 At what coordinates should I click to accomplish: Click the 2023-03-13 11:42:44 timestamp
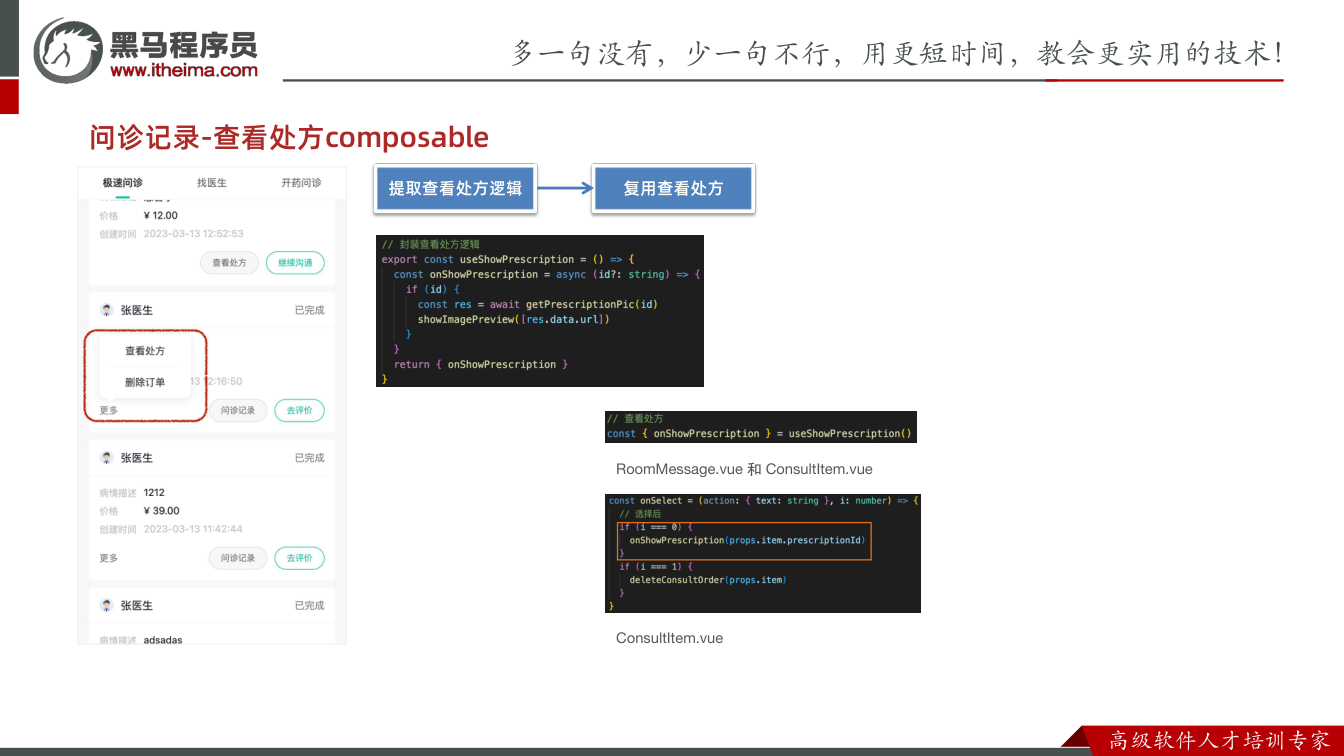(193, 529)
